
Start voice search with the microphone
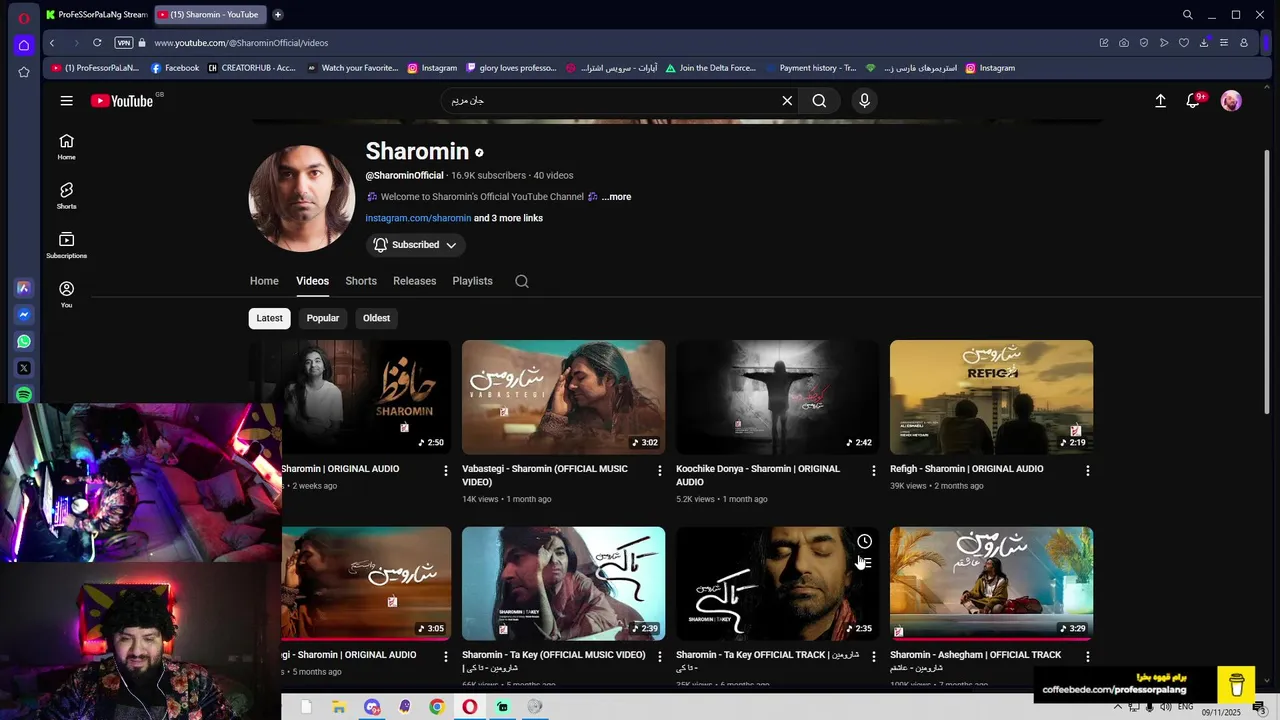tap(865, 101)
